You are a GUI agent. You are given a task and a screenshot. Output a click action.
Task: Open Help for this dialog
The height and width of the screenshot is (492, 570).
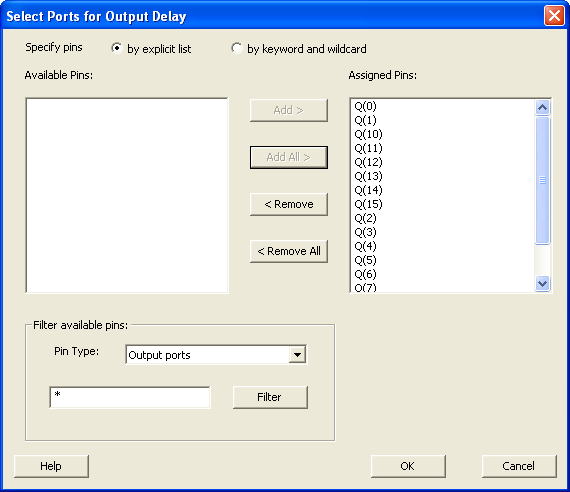pos(51,466)
